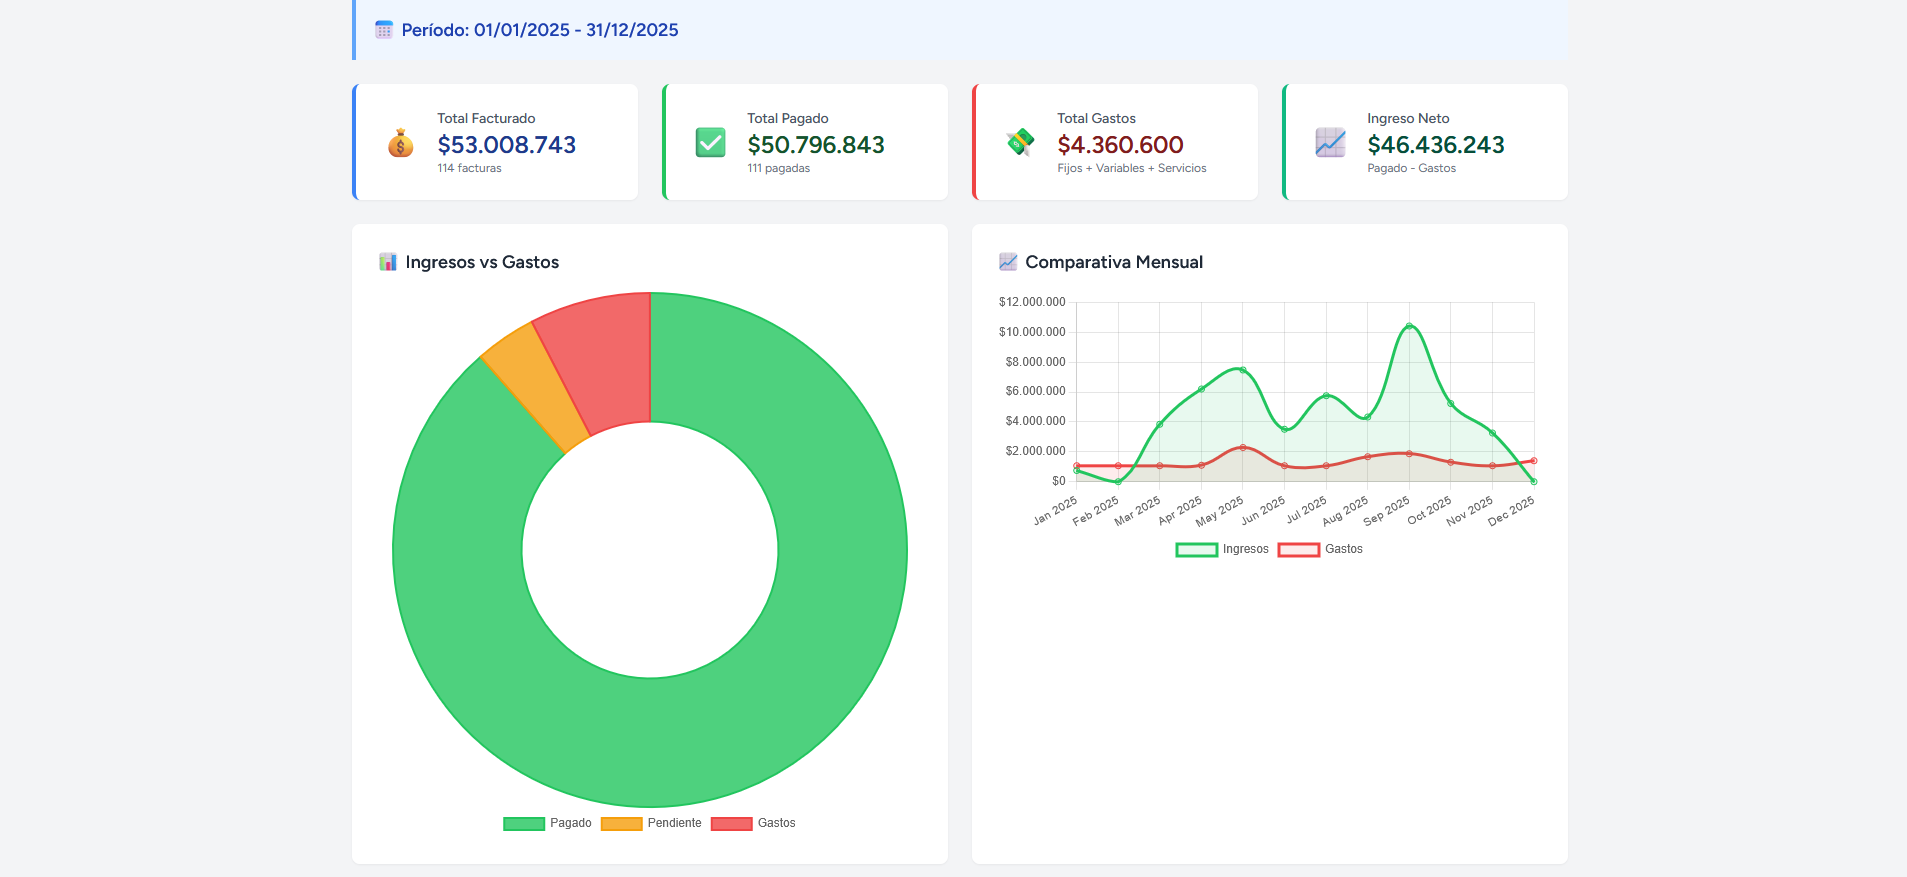Click the green checkmark icon in Total Pagado
This screenshot has width=1907, height=877.
coord(710,143)
